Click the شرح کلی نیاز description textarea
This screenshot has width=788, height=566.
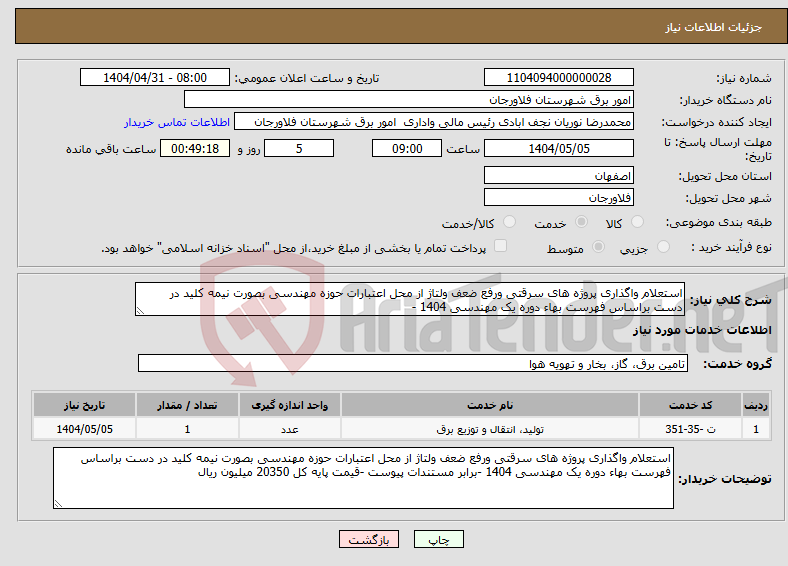[410, 299]
